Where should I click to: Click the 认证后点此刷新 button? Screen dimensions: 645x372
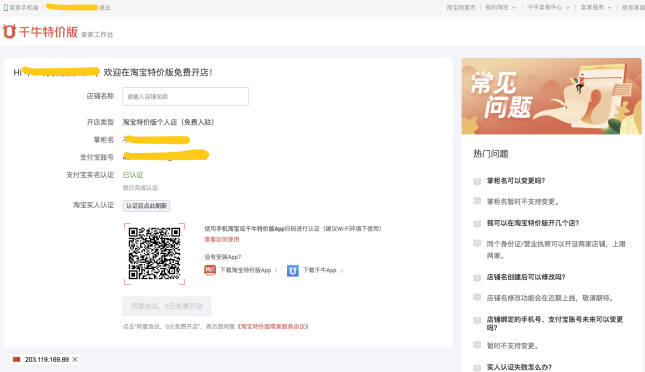[146, 206]
